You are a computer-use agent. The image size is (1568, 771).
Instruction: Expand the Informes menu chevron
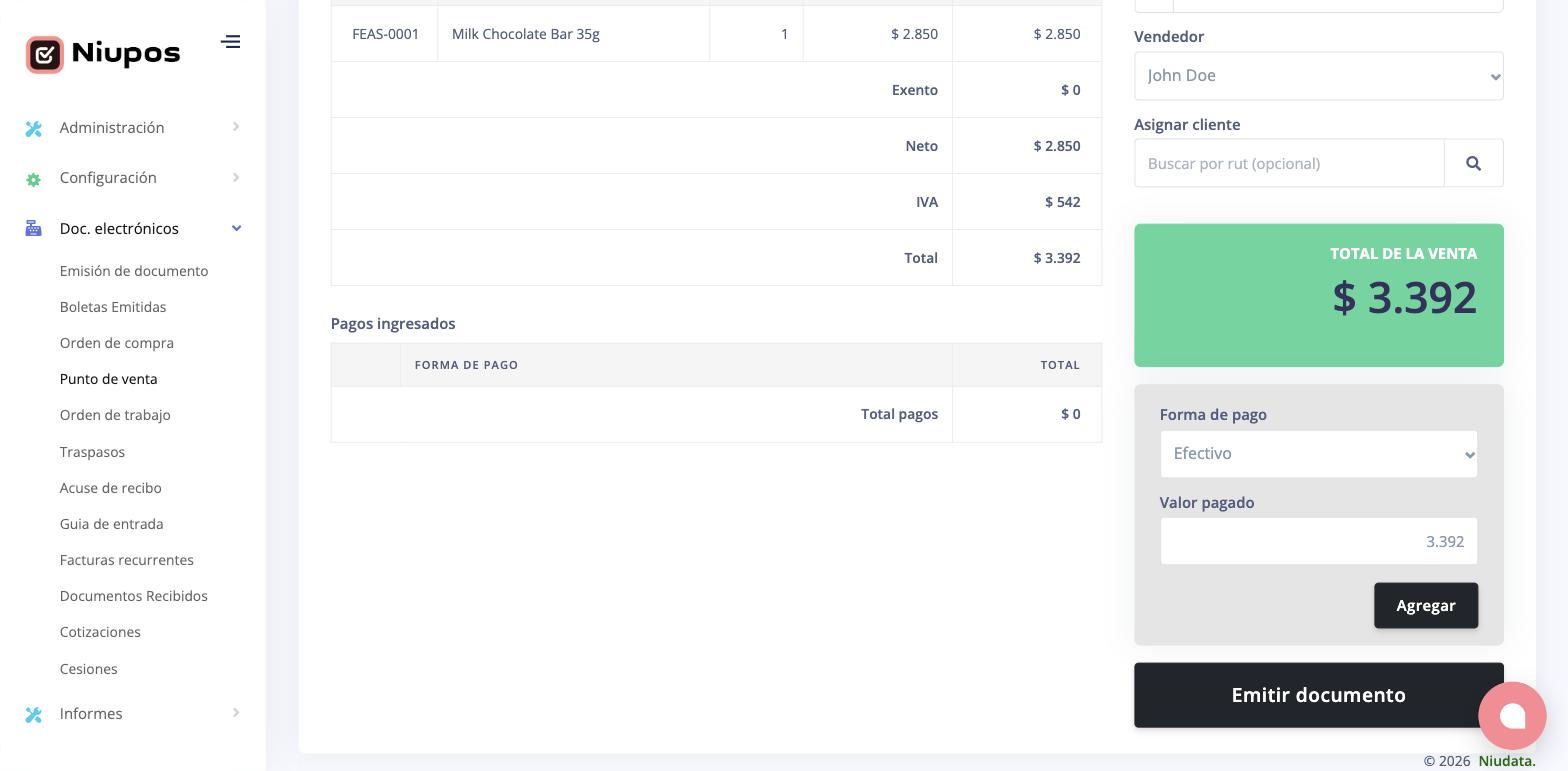(236, 713)
